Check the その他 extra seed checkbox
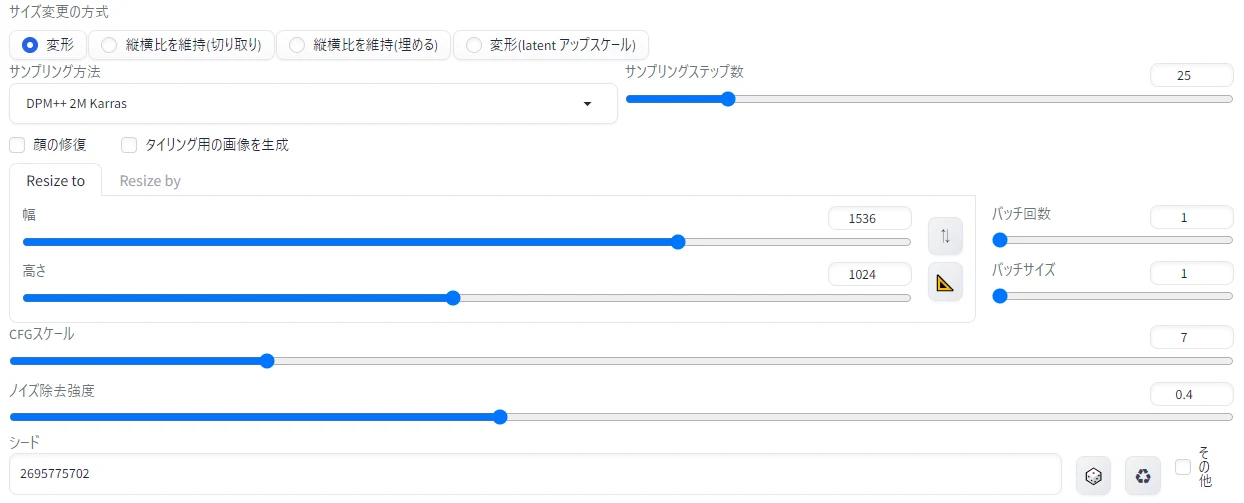The height and width of the screenshot is (503, 1244). point(1183,467)
